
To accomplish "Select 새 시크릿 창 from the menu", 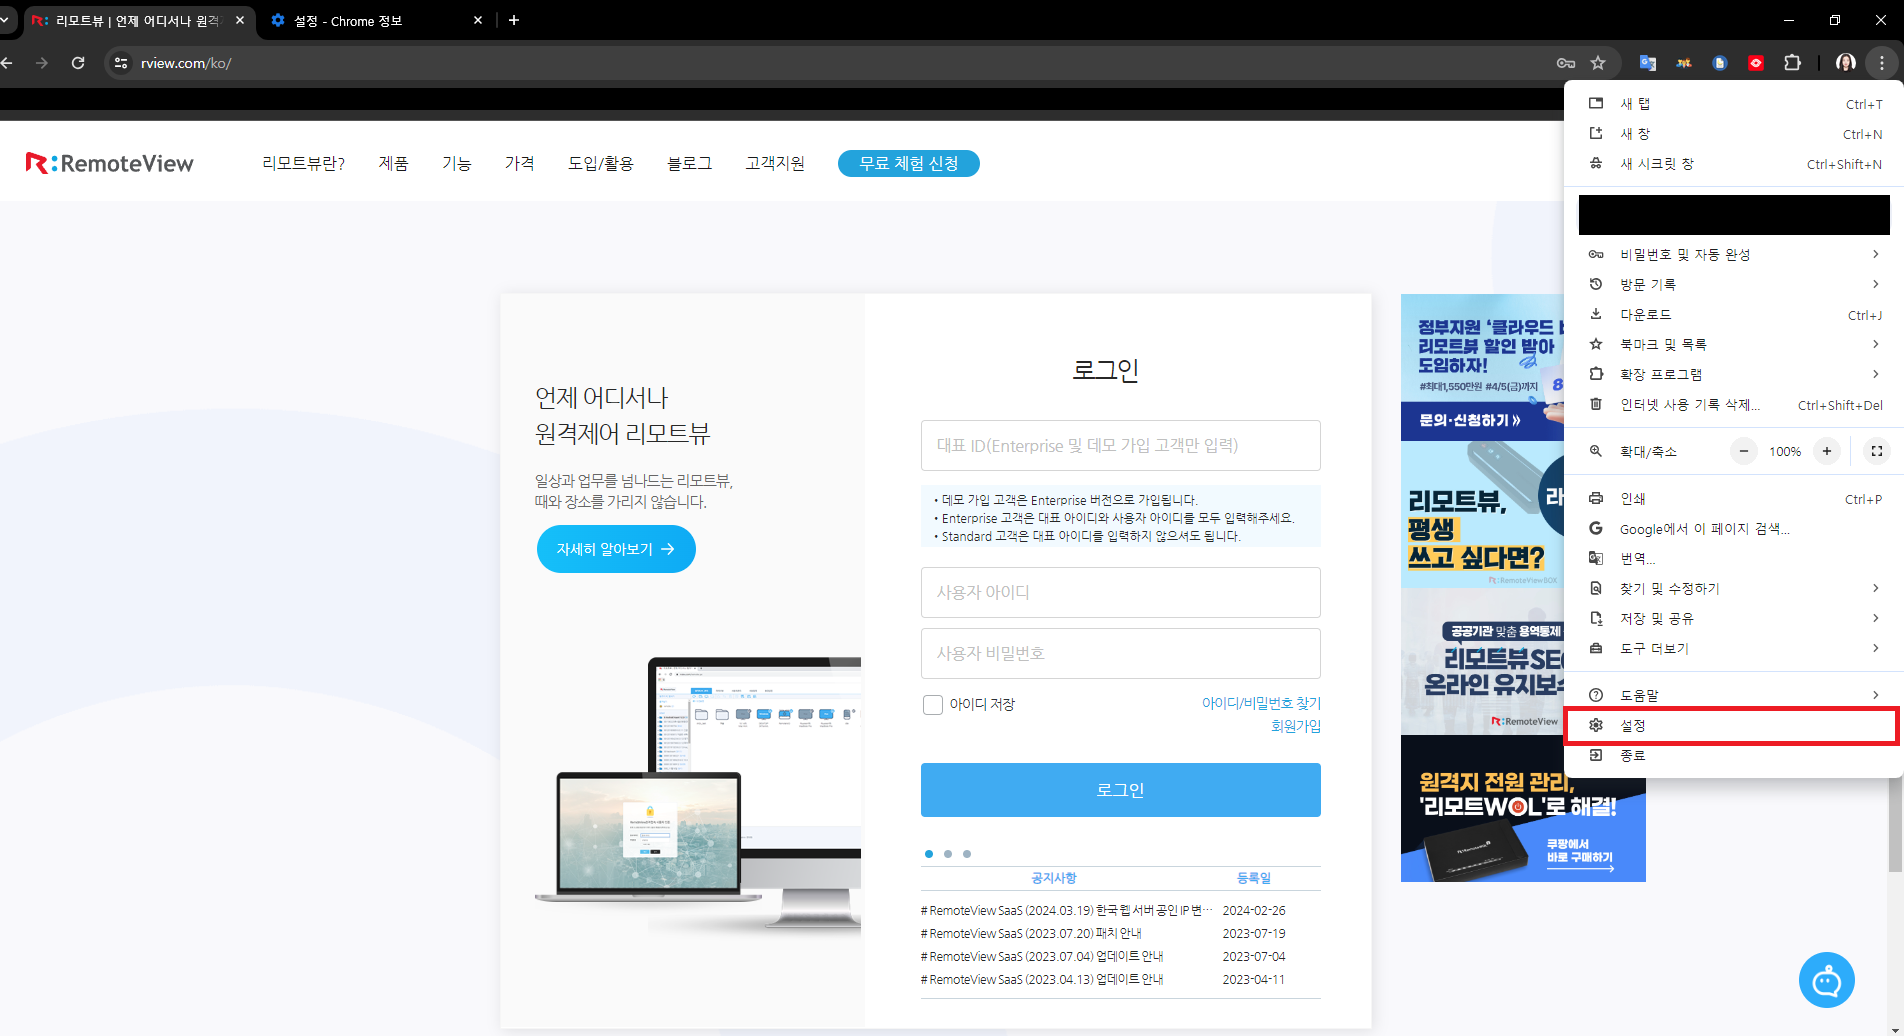I will [x=1734, y=164].
